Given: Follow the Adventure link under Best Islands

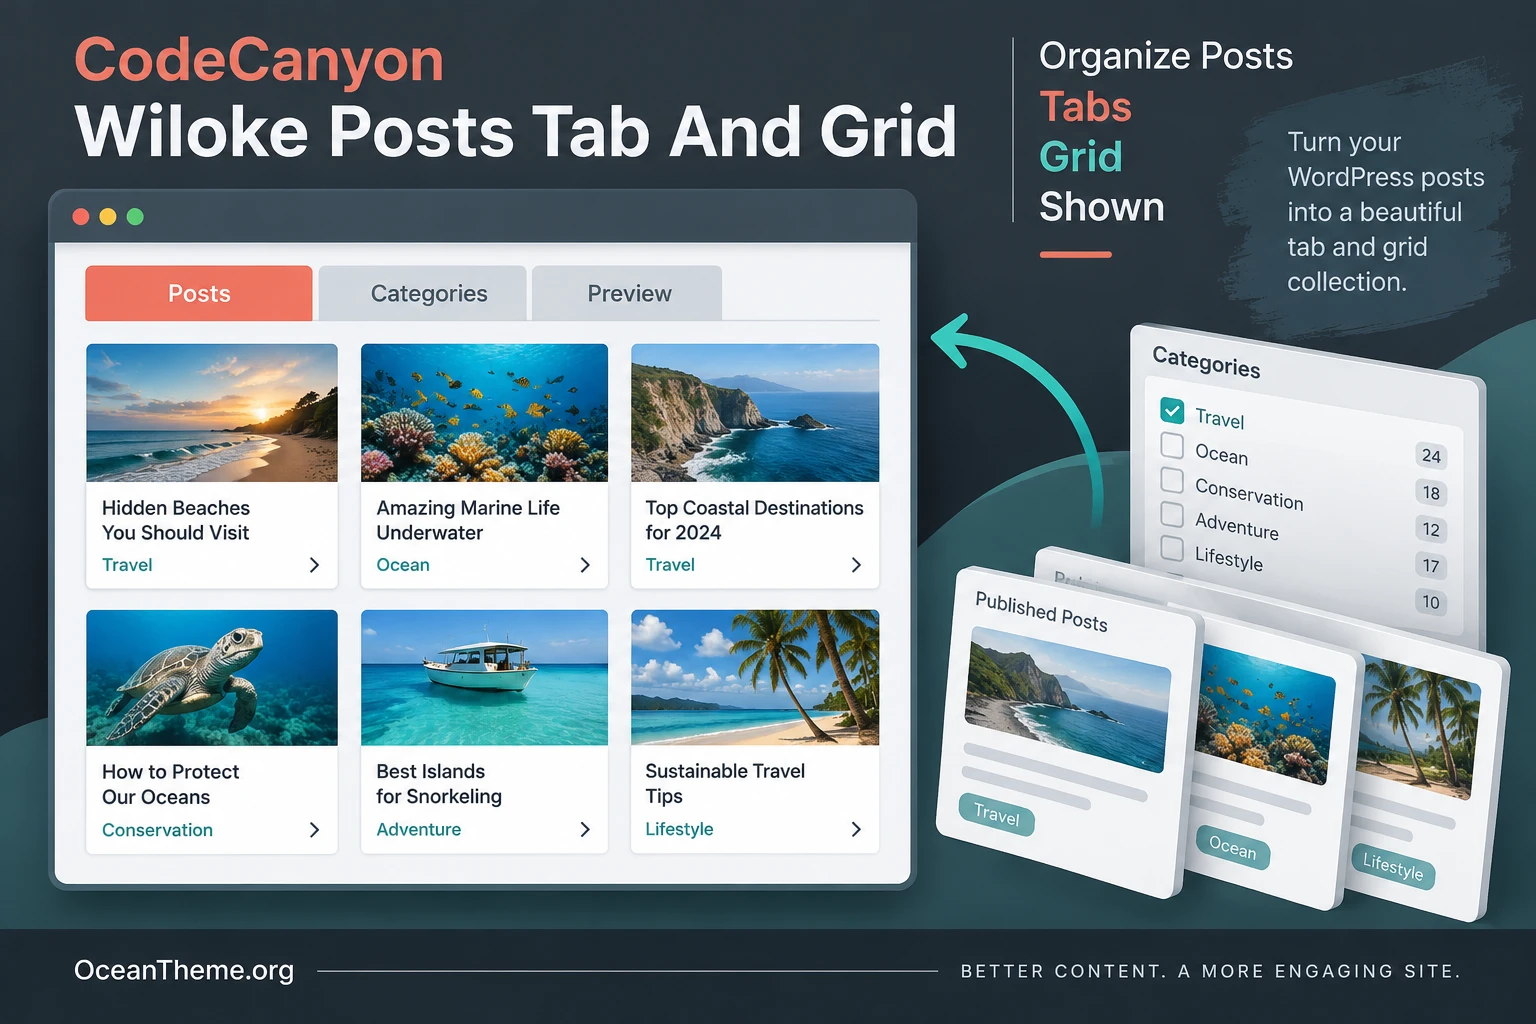Looking at the screenshot, I should click(419, 829).
